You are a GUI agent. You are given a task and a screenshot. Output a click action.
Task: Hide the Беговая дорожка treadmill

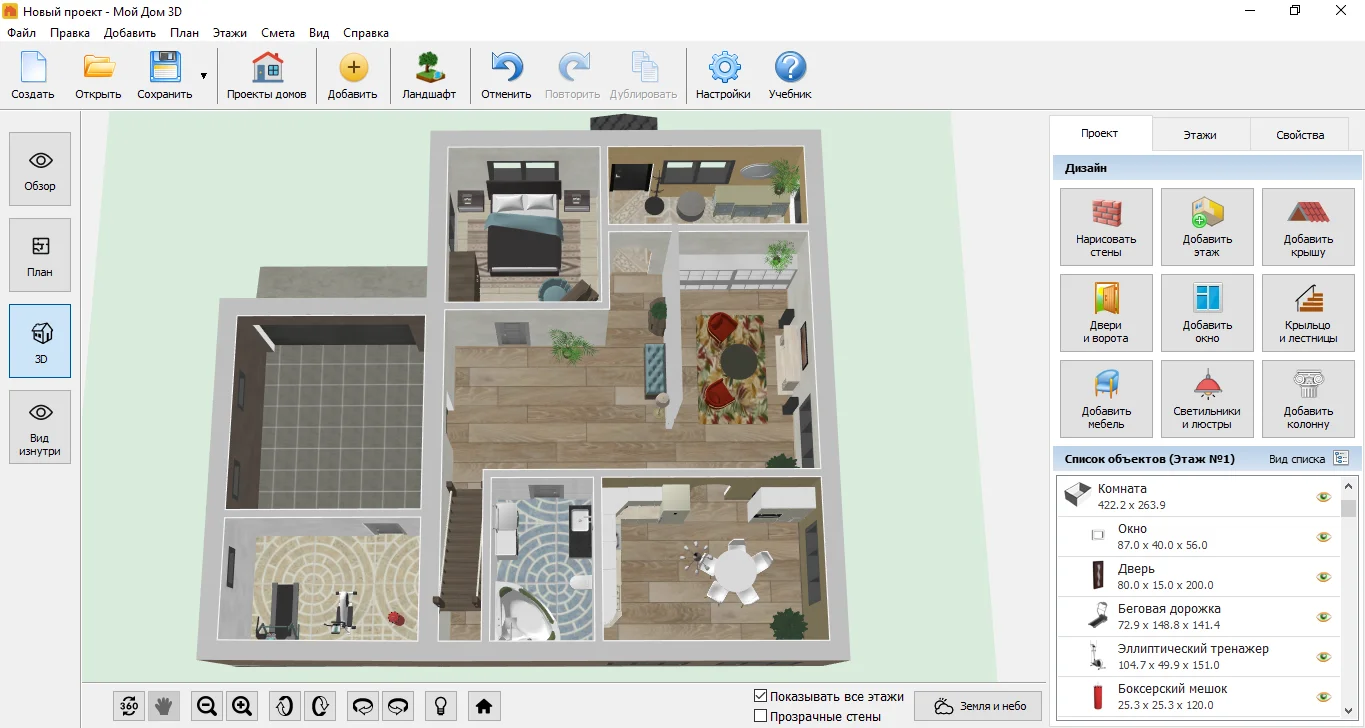point(1324,617)
